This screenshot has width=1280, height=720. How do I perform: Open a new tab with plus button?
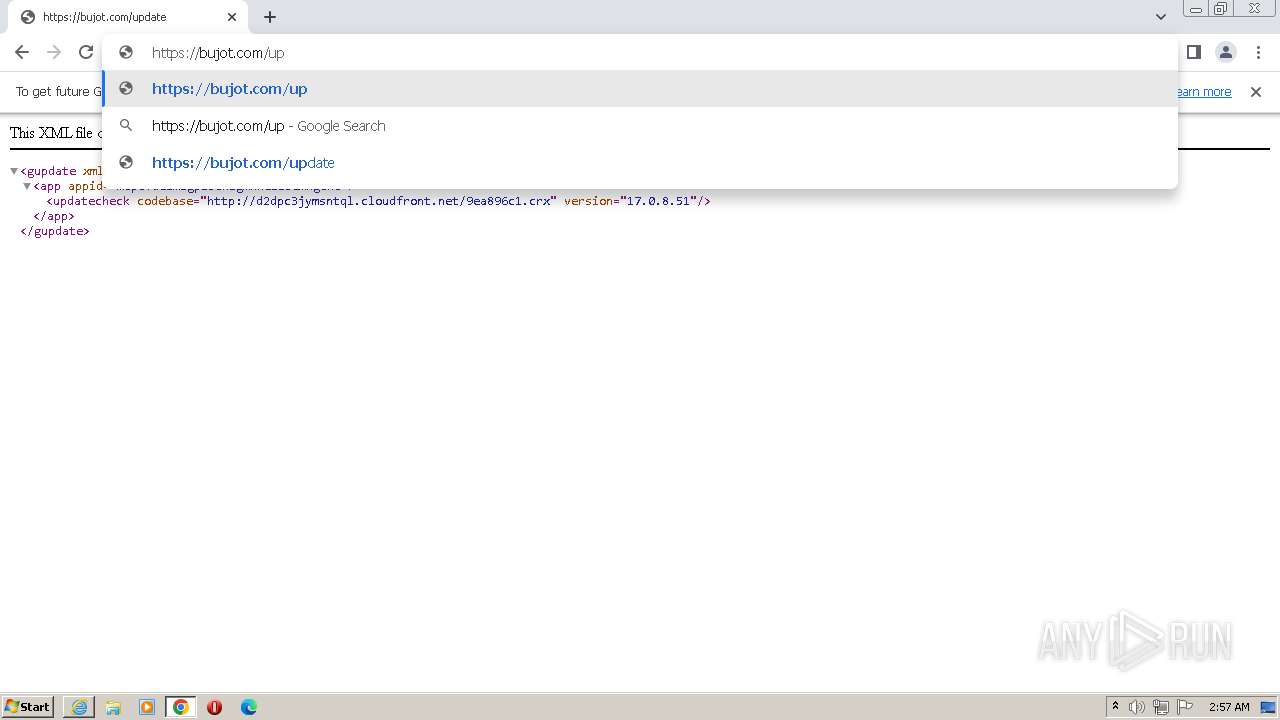[270, 17]
